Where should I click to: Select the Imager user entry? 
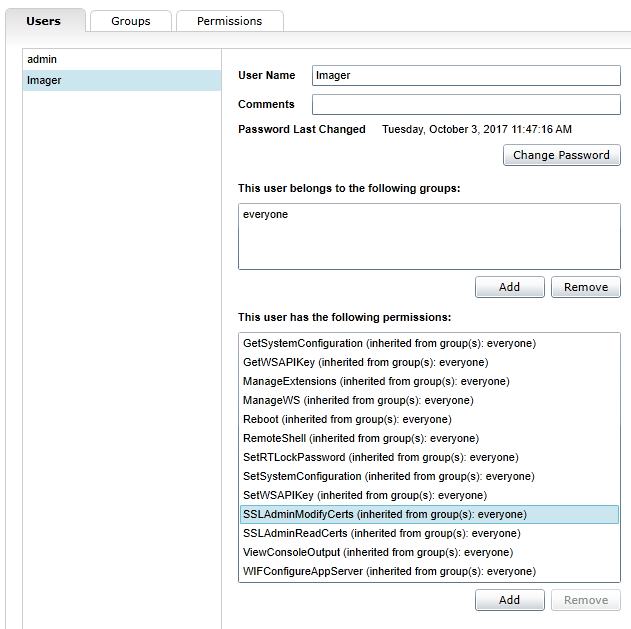(44, 80)
